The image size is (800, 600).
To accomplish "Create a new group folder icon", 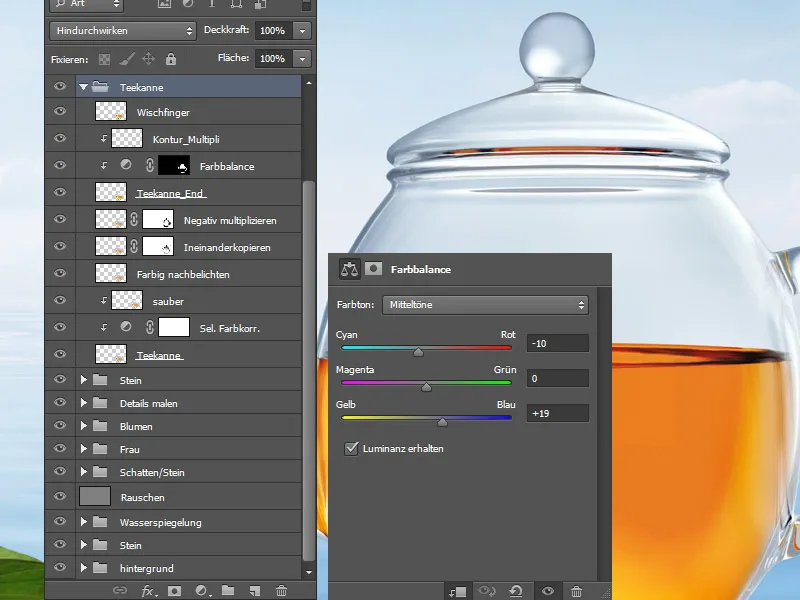I will [228, 591].
